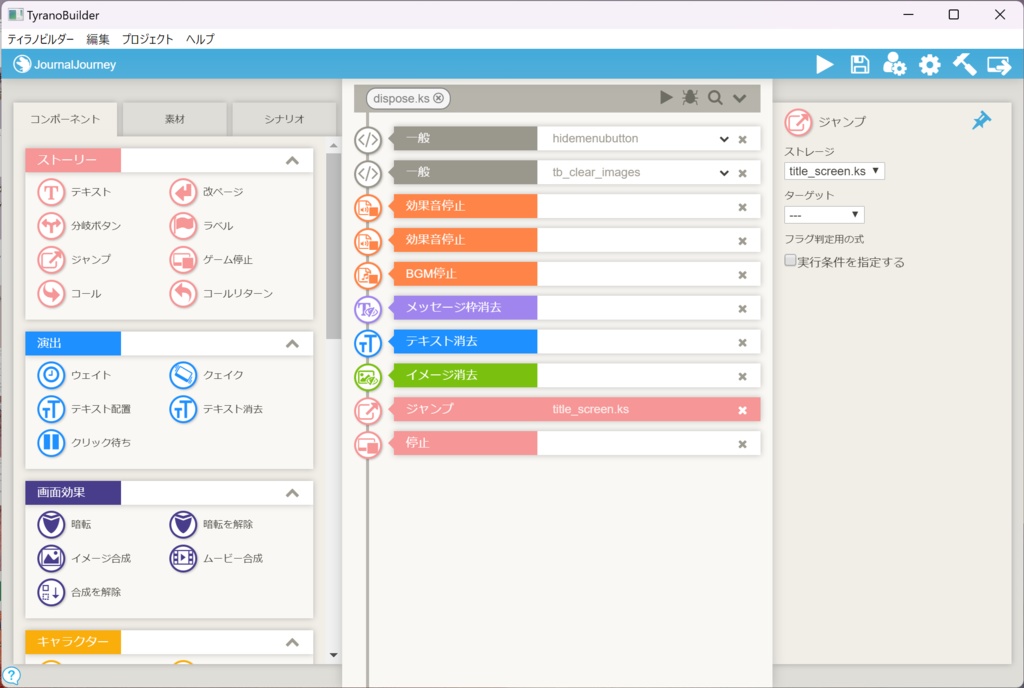Delete the ジャンプ title_screen.ks row

pyautogui.click(x=743, y=411)
